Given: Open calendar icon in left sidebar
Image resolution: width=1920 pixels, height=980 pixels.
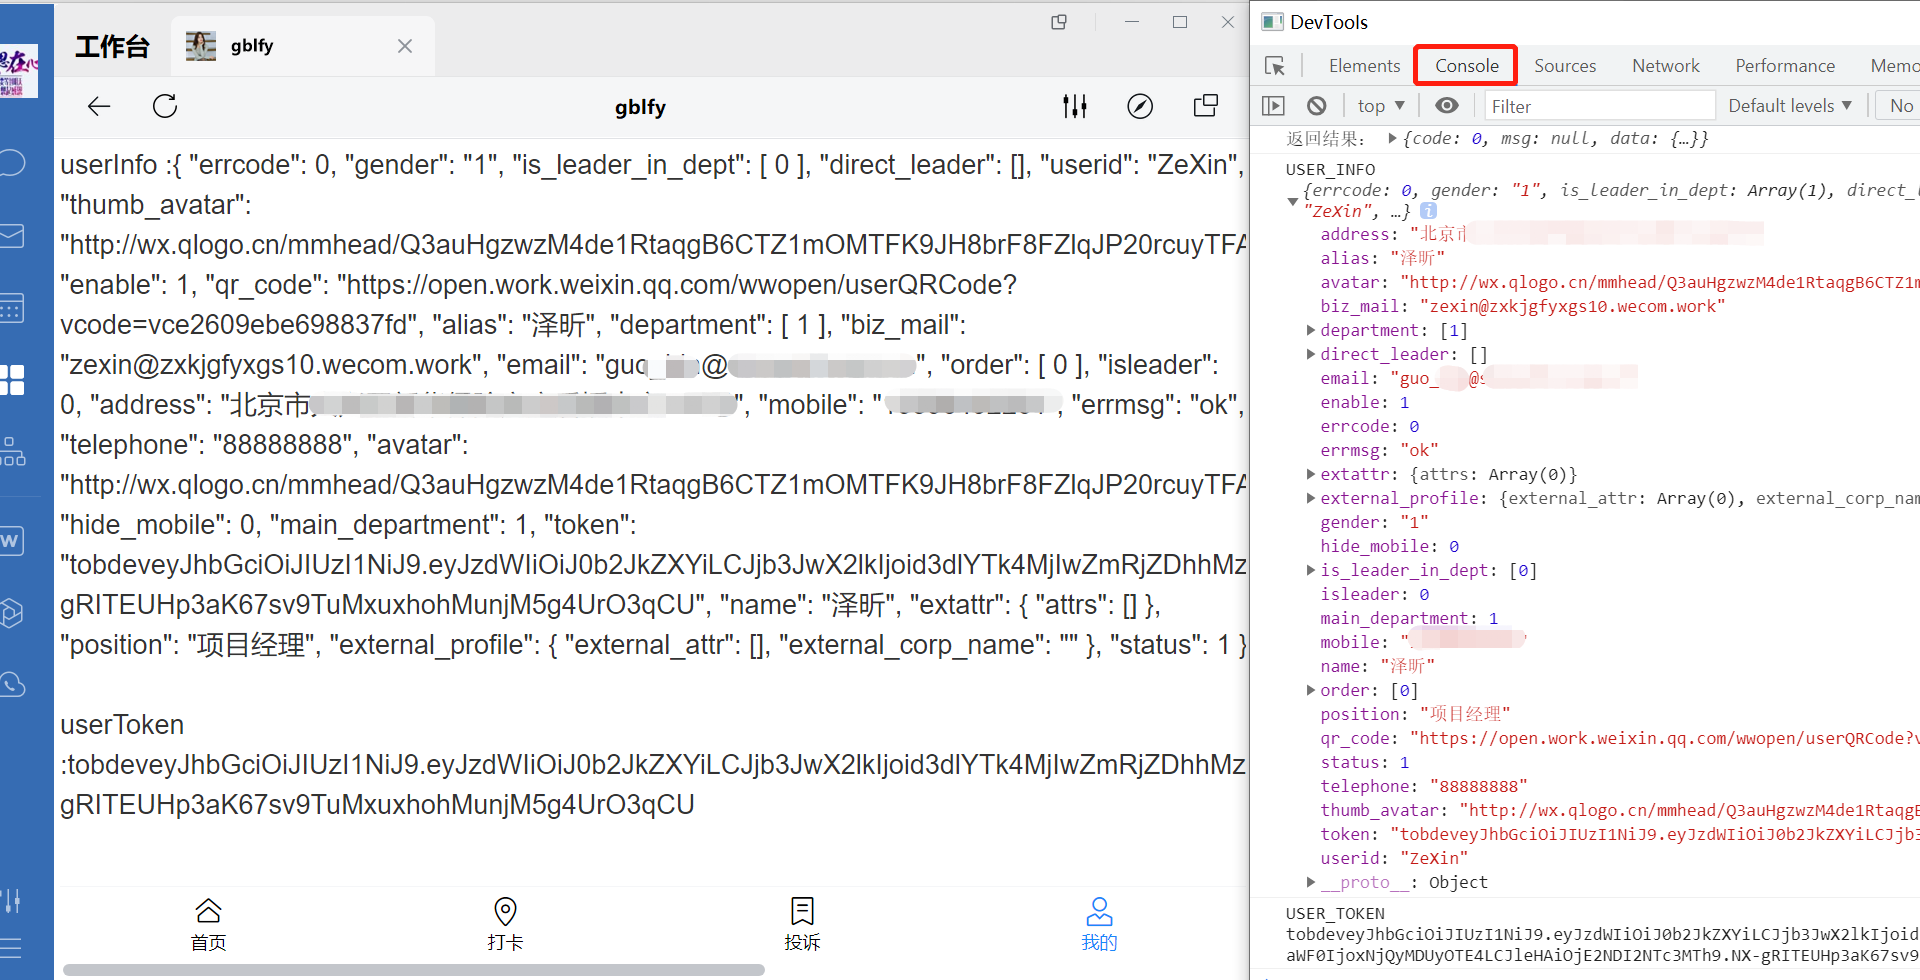Looking at the screenshot, I should (x=12, y=308).
